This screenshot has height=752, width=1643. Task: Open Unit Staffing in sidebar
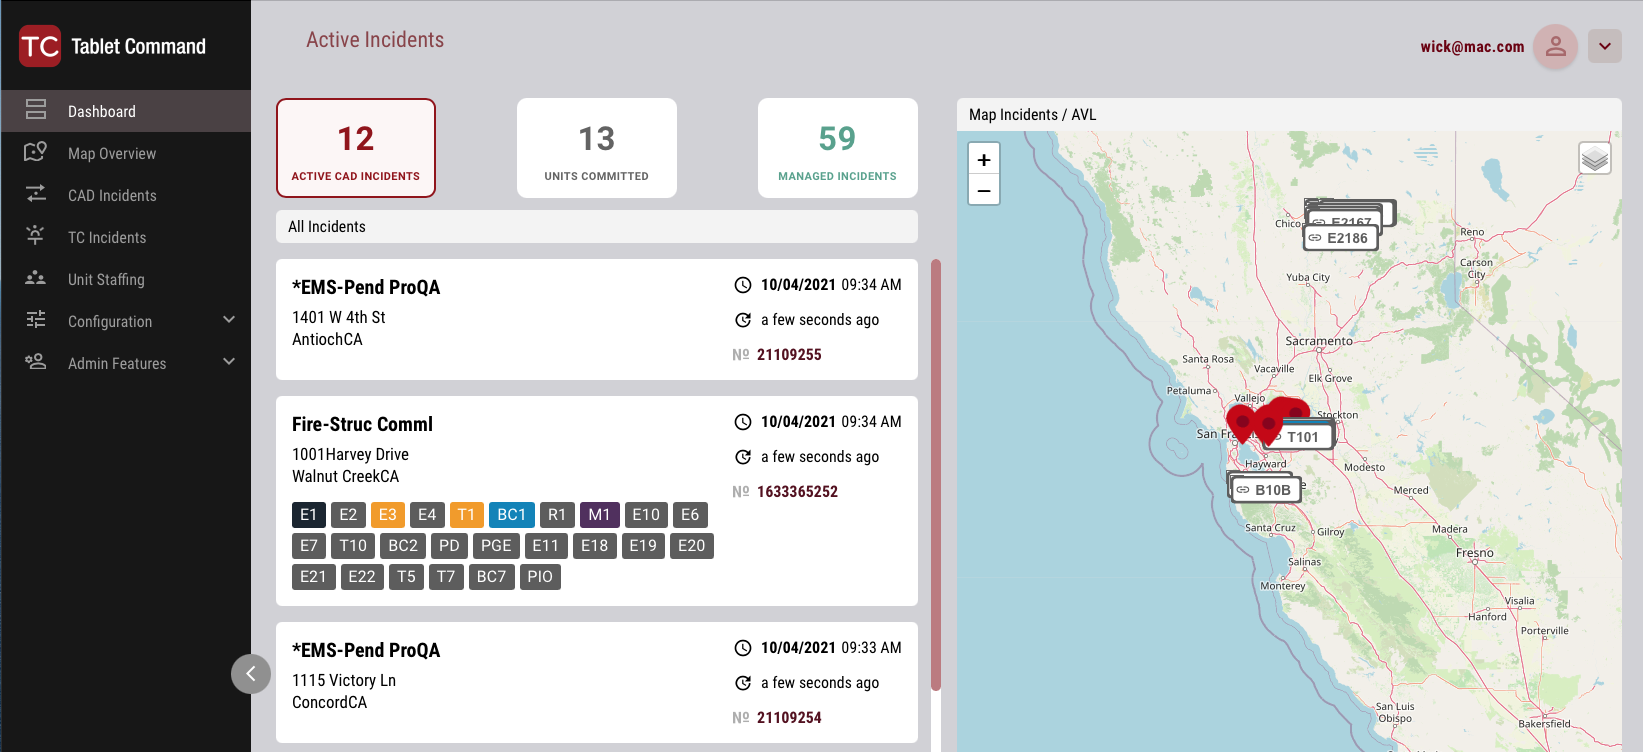pyautogui.click(x=106, y=279)
